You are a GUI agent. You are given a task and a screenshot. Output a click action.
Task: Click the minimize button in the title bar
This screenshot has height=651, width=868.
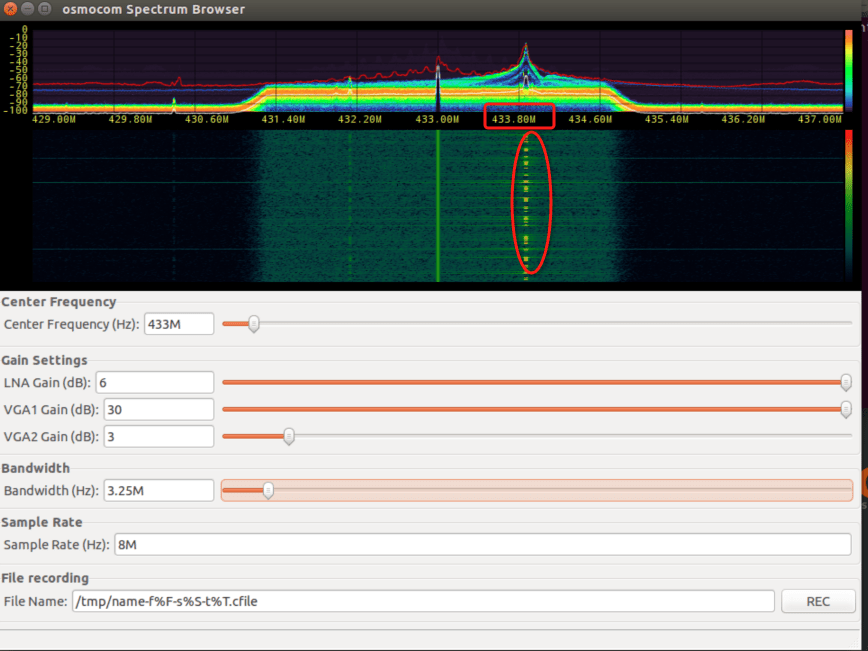[x=27, y=9]
